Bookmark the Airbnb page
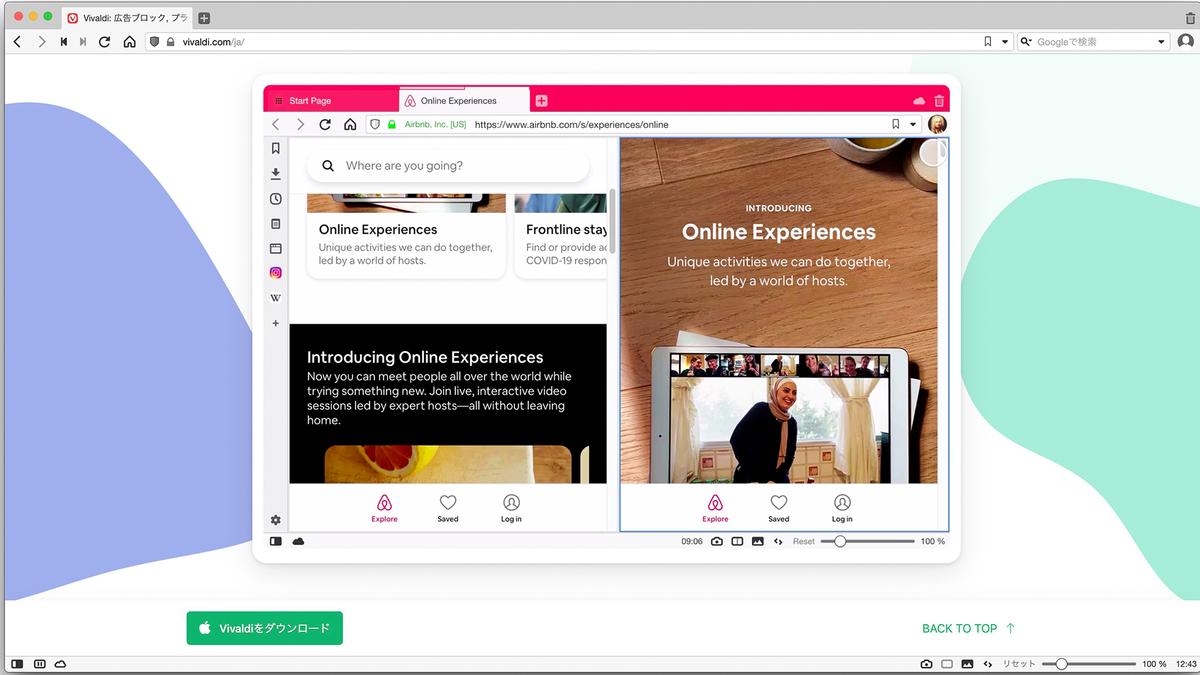 (x=896, y=125)
